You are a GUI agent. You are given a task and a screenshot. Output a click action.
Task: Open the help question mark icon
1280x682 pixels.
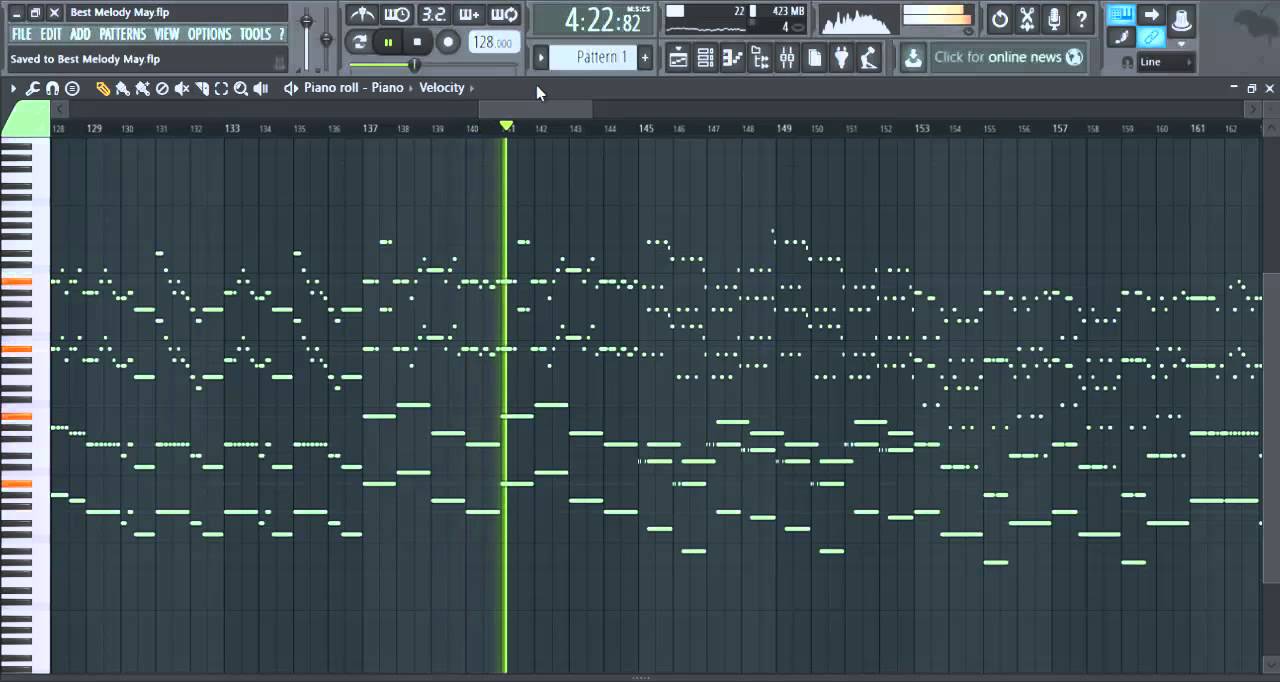click(1081, 18)
